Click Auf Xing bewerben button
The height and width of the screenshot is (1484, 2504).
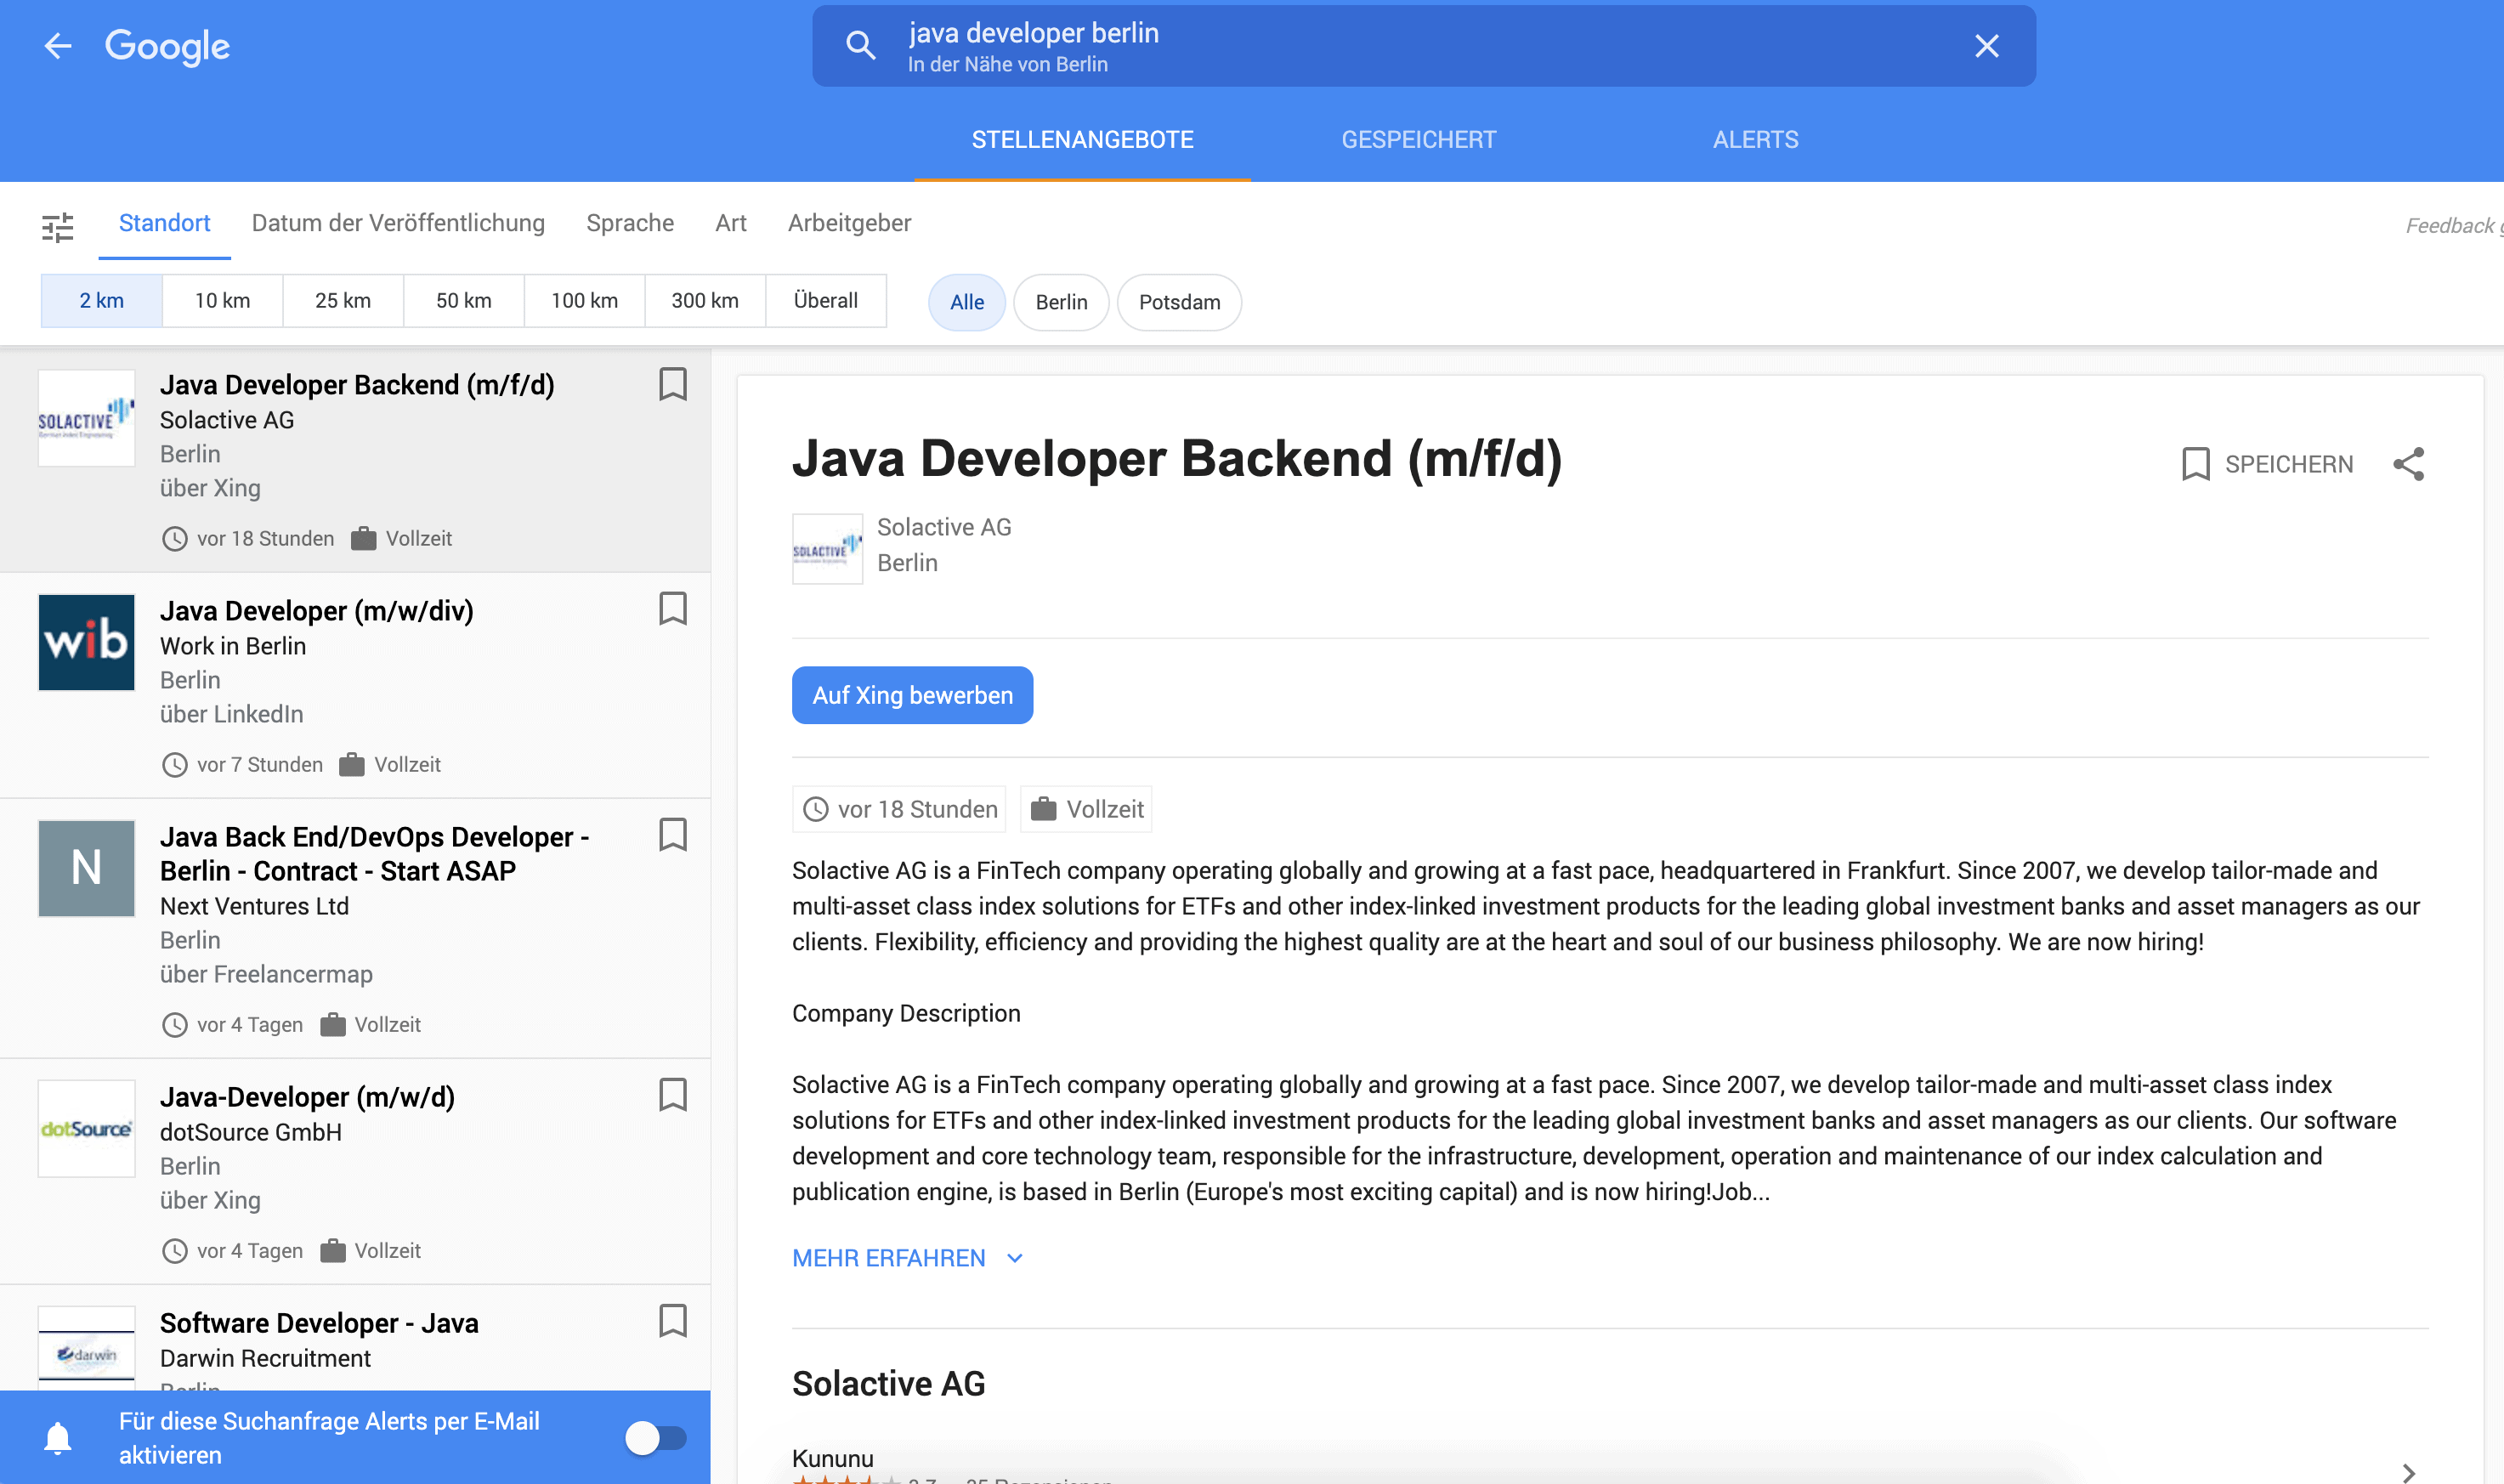(x=912, y=695)
